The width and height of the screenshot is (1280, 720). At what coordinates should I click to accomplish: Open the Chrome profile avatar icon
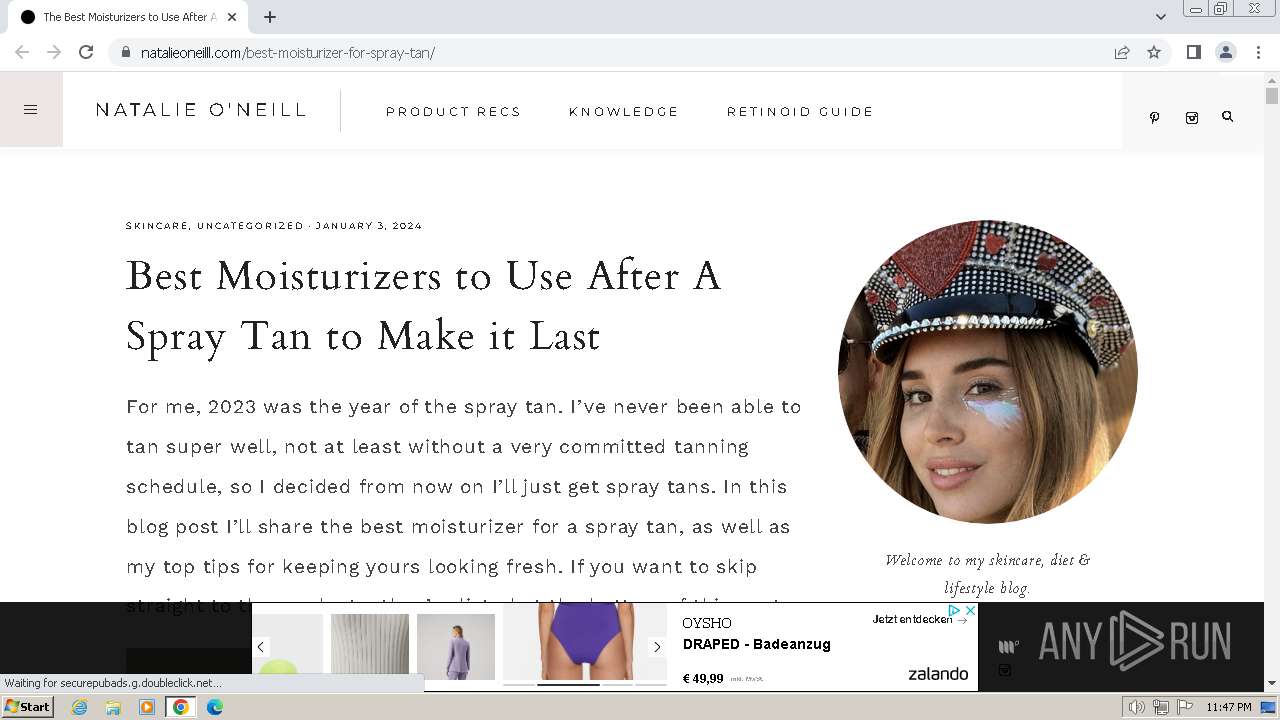(1225, 52)
